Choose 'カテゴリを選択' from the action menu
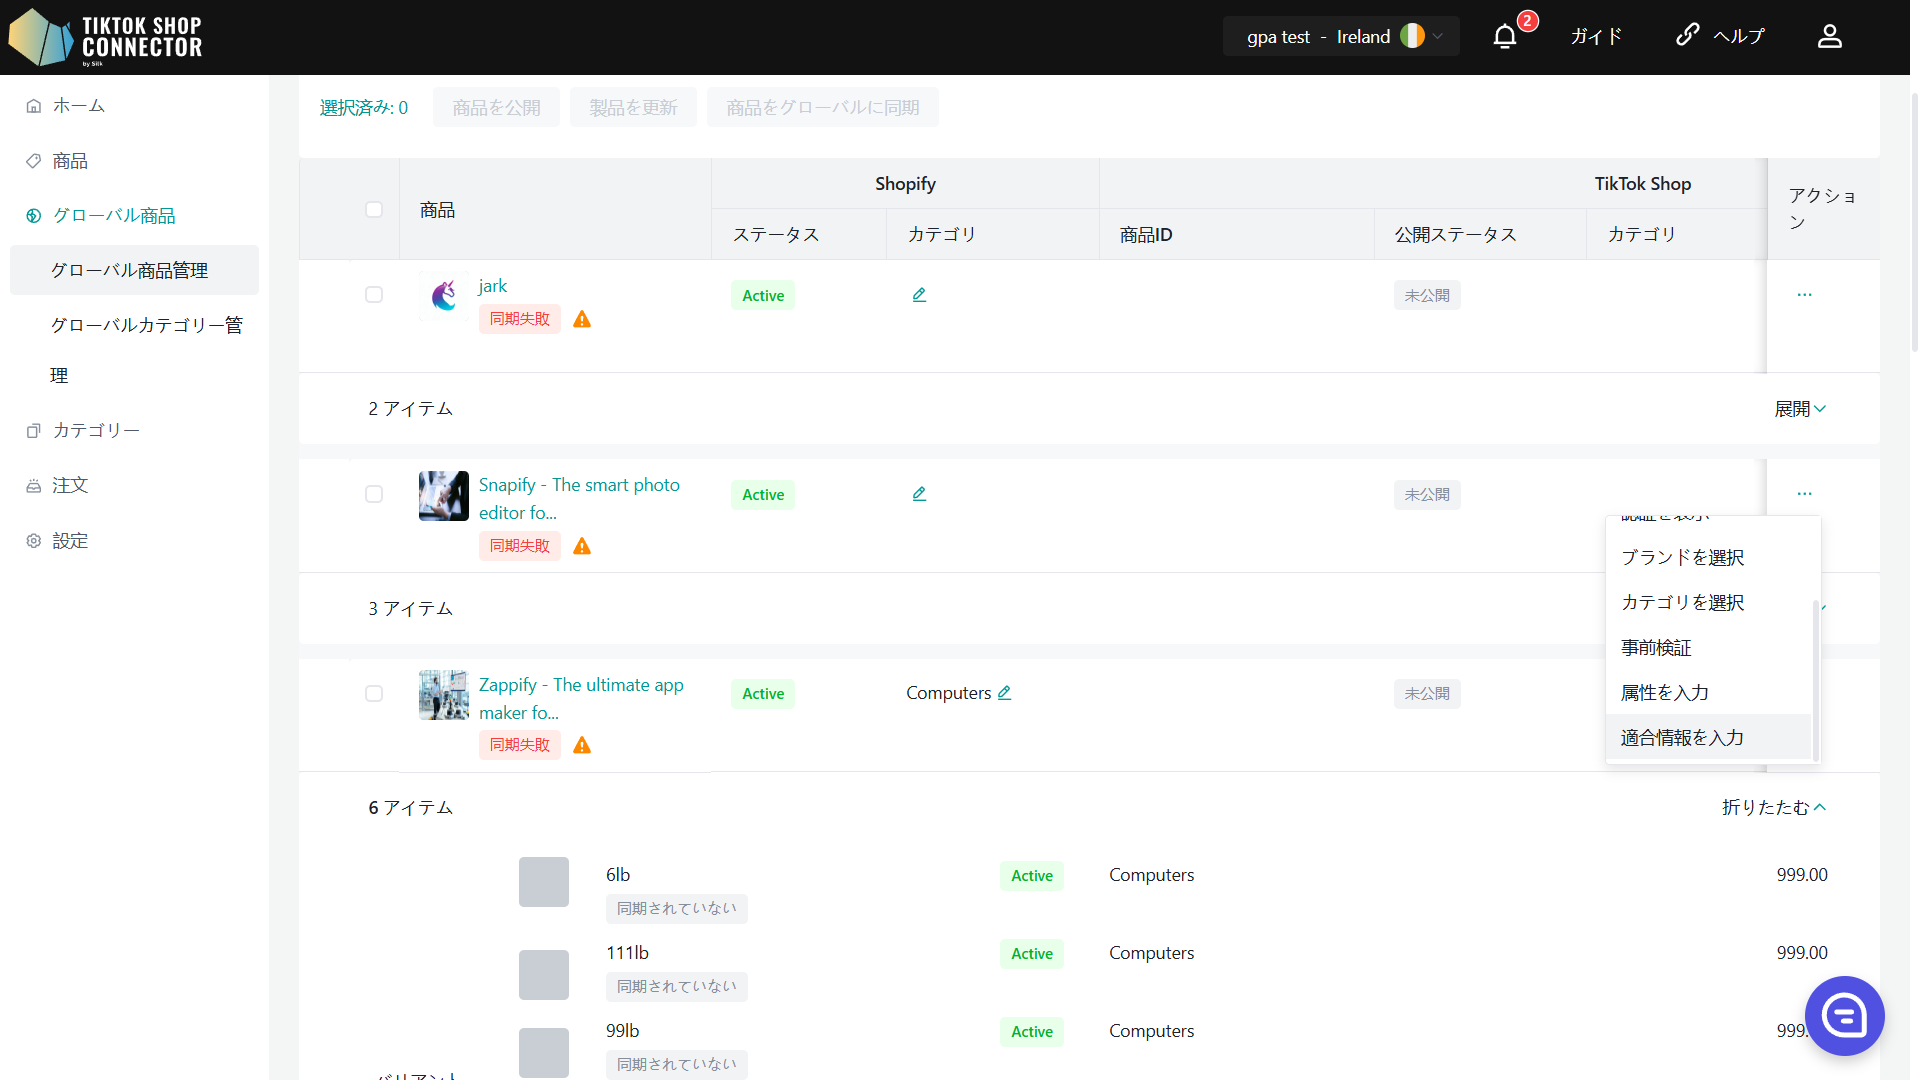The width and height of the screenshot is (1920, 1080). click(x=1709, y=603)
